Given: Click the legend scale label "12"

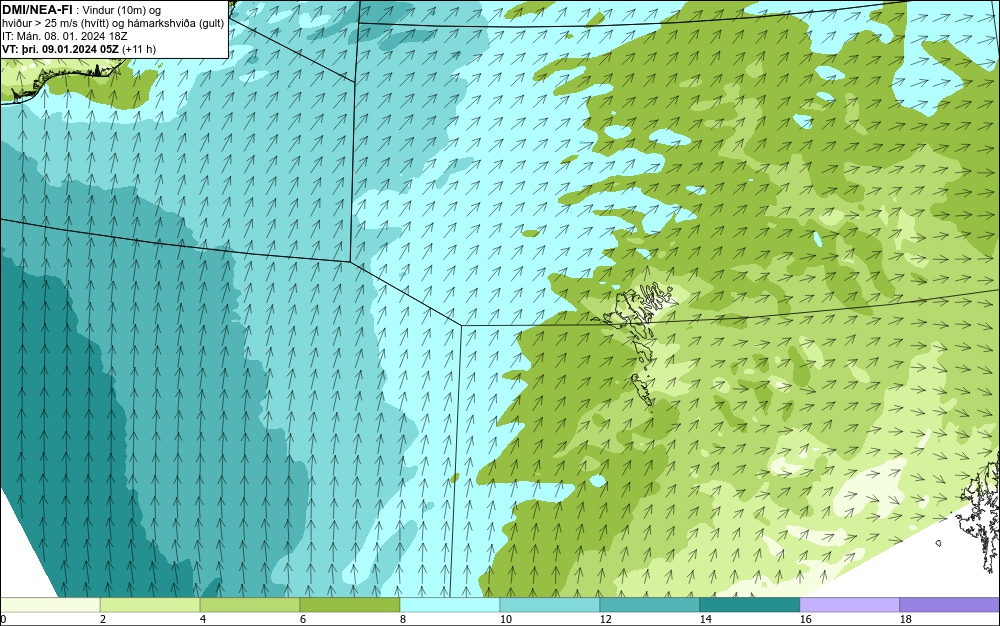Looking at the screenshot, I should click(x=605, y=619).
